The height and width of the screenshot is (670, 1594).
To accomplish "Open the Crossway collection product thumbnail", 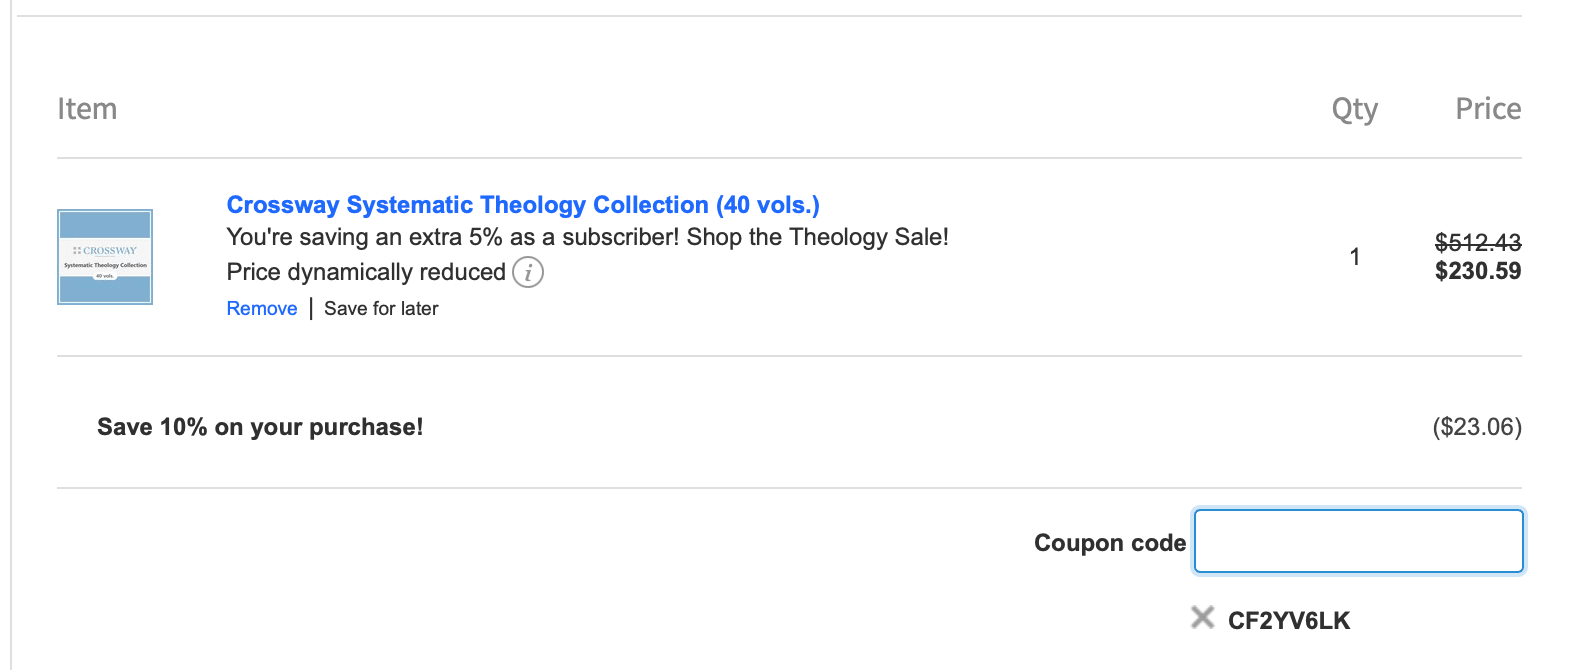I will 105,257.
